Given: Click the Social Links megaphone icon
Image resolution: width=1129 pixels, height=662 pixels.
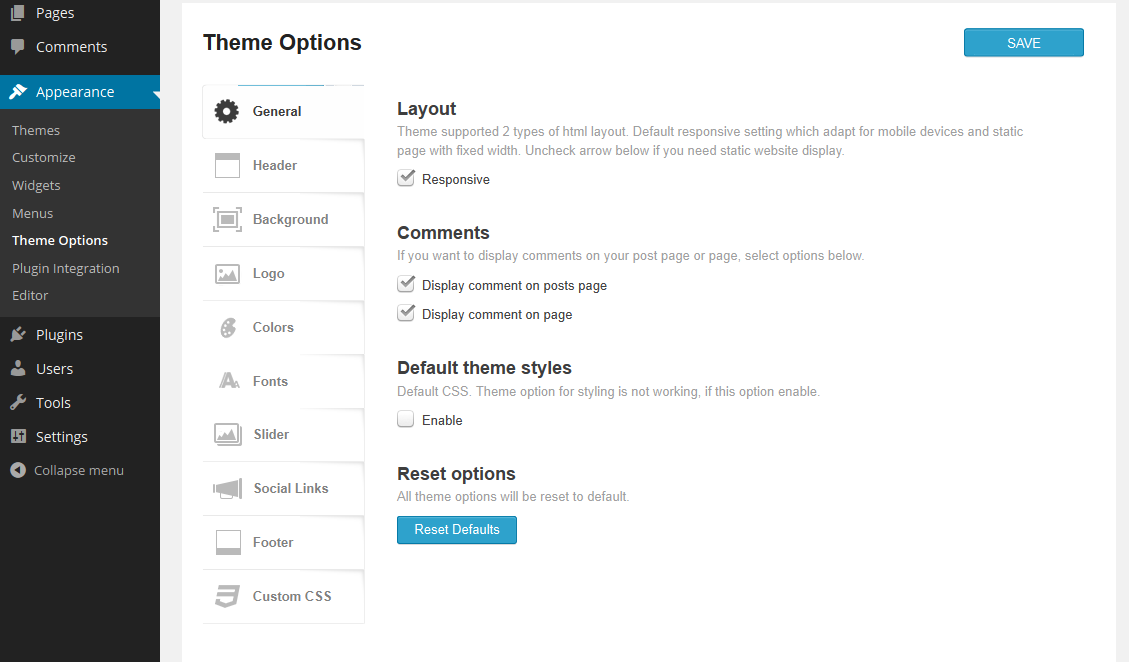Looking at the screenshot, I should (227, 489).
